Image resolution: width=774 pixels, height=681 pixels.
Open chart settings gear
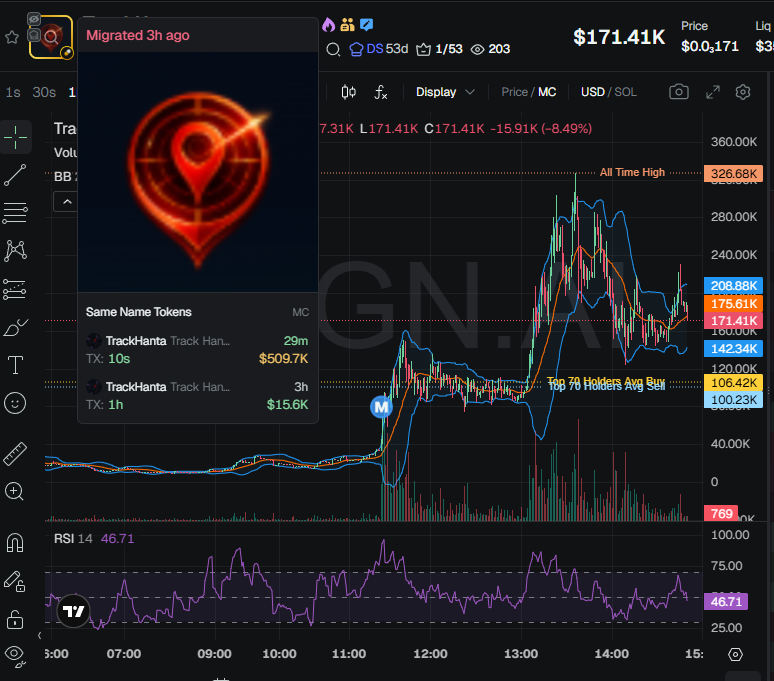pyautogui.click(x=743, y=92)
